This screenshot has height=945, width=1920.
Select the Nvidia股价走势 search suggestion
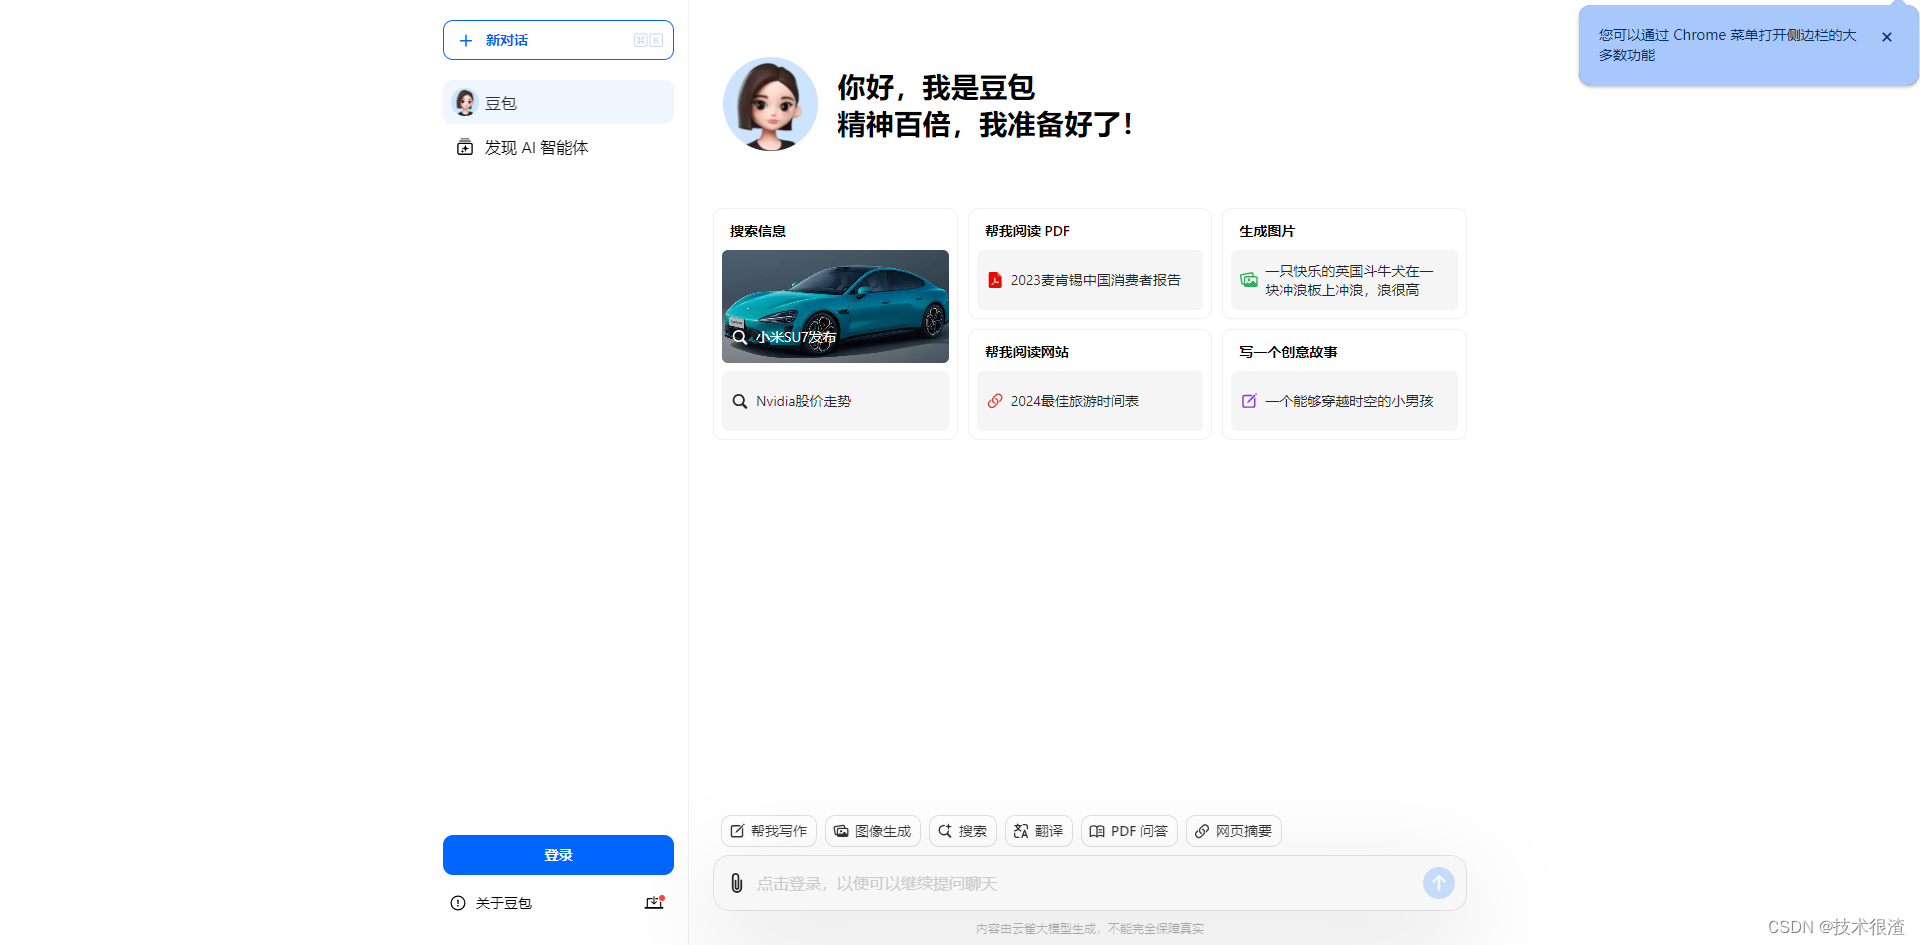(835, 401)
